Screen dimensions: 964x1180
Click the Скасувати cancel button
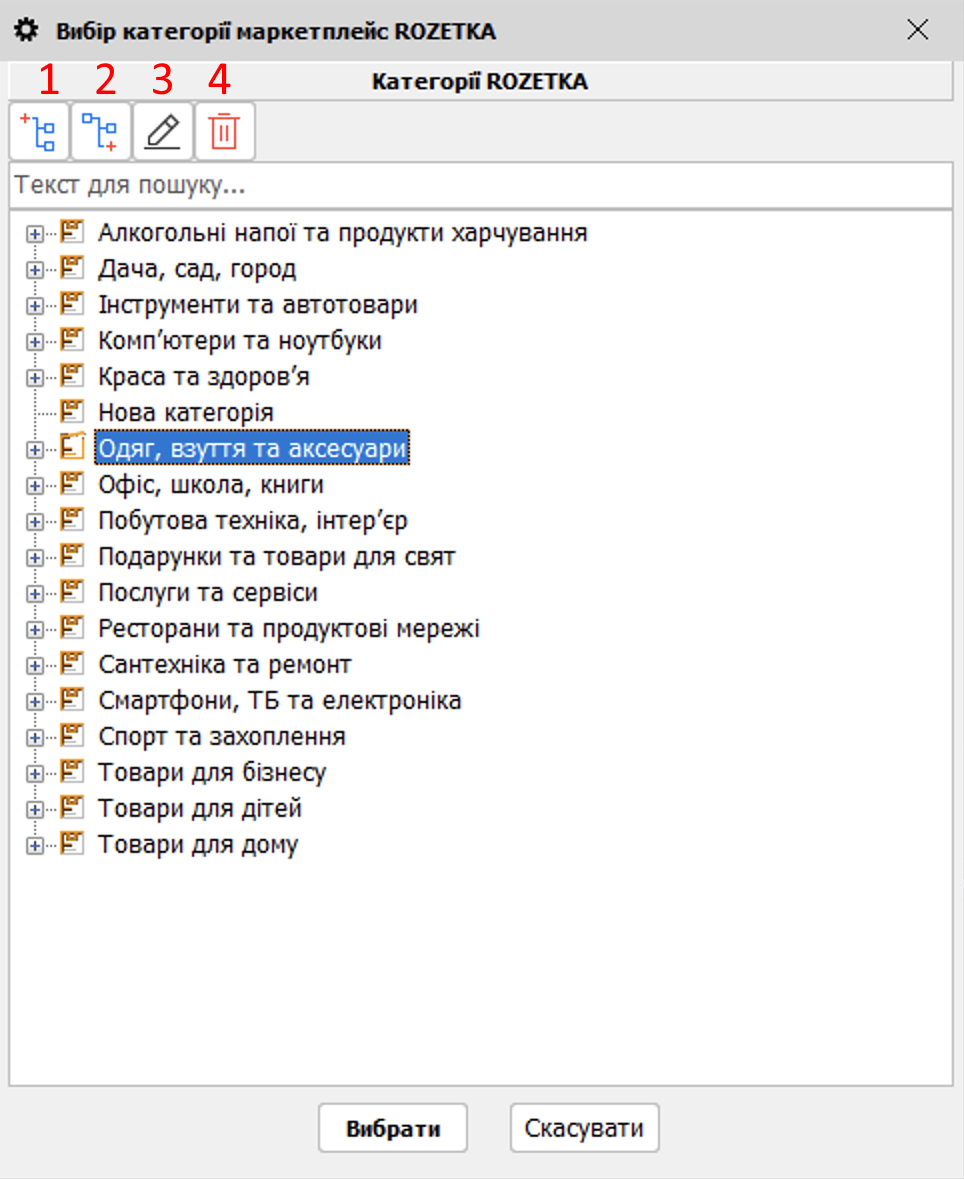click(x=585, y=1128)
